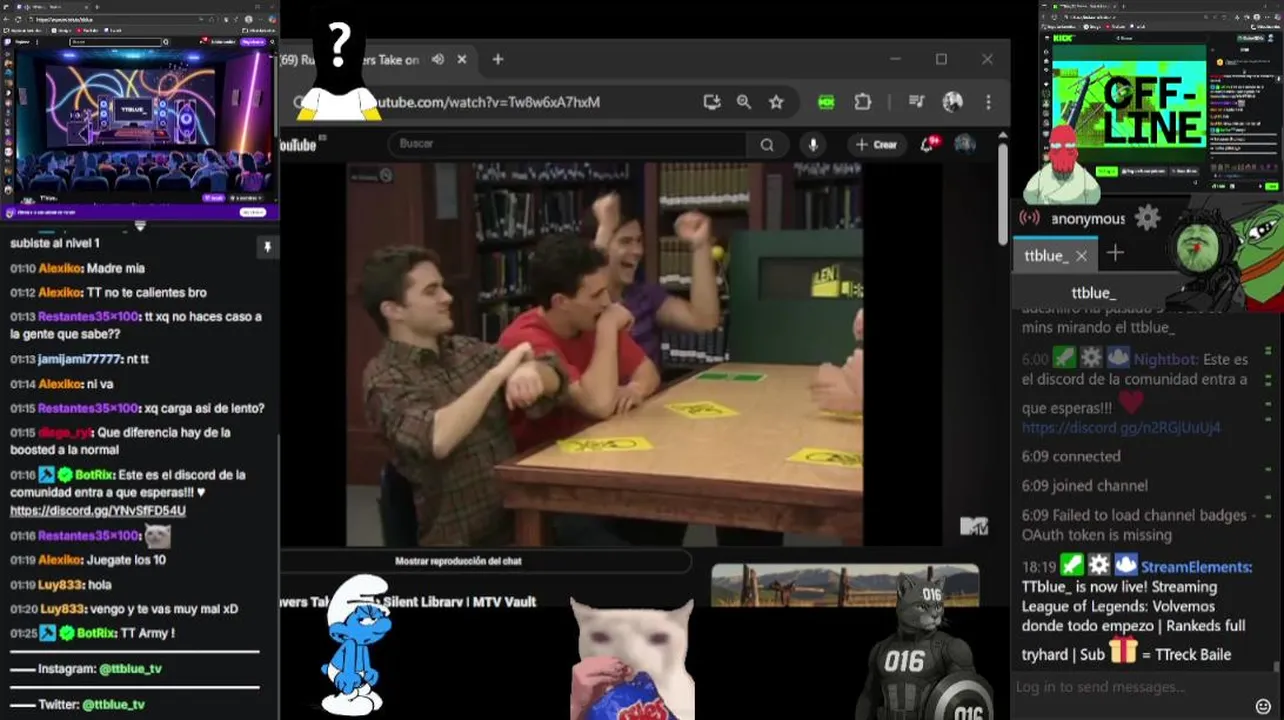Viewport: 1284px width, 720px height.
Task: Close the ttblue_ tab in Chatterino
Action: [x=1081, y=256]
